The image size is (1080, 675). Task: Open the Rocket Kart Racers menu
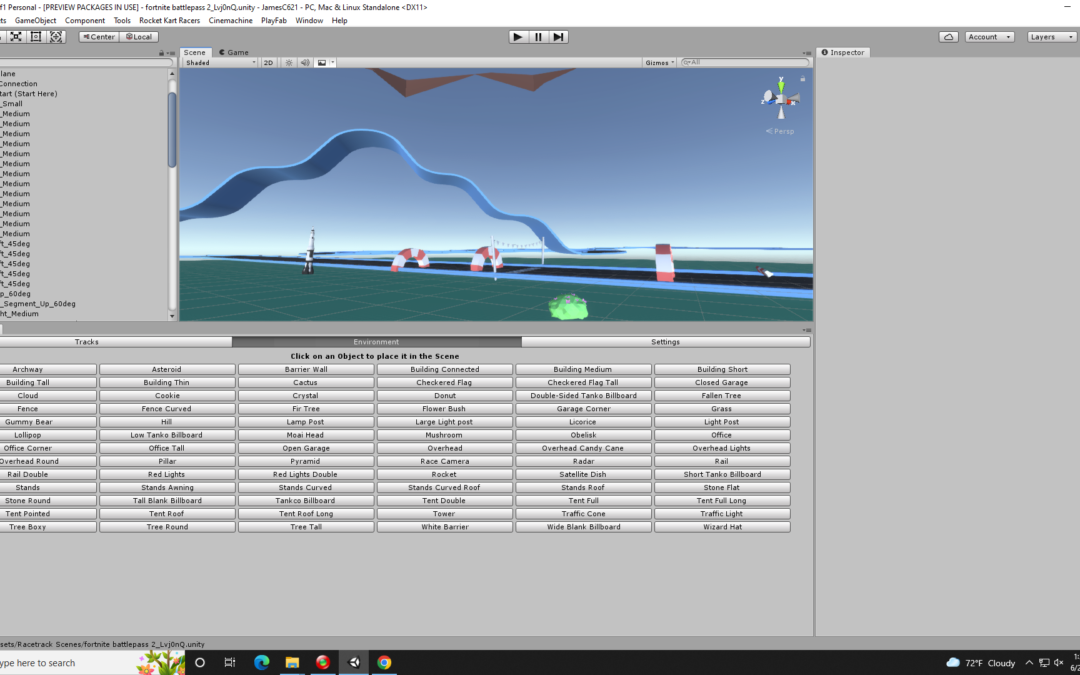[169, 21]
